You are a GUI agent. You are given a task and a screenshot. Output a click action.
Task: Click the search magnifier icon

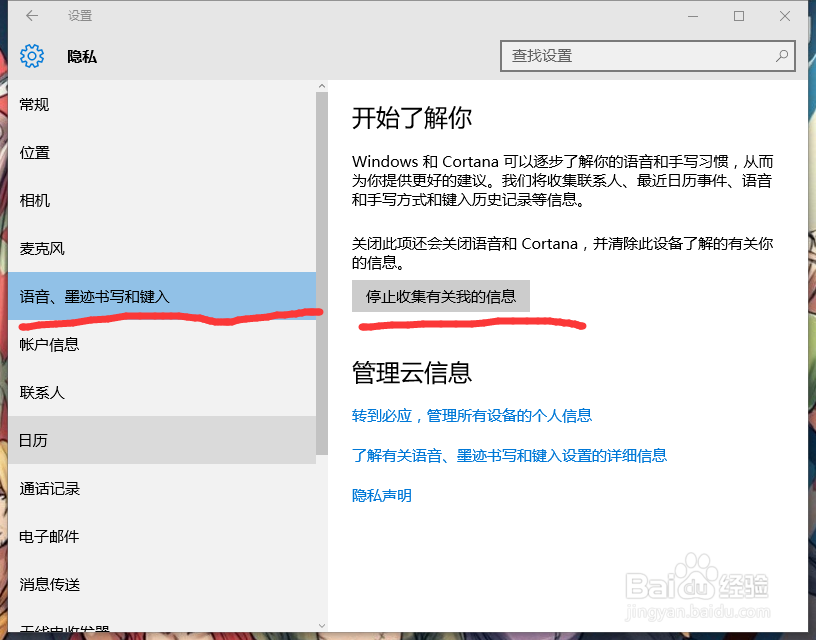[x=781, y=56]
